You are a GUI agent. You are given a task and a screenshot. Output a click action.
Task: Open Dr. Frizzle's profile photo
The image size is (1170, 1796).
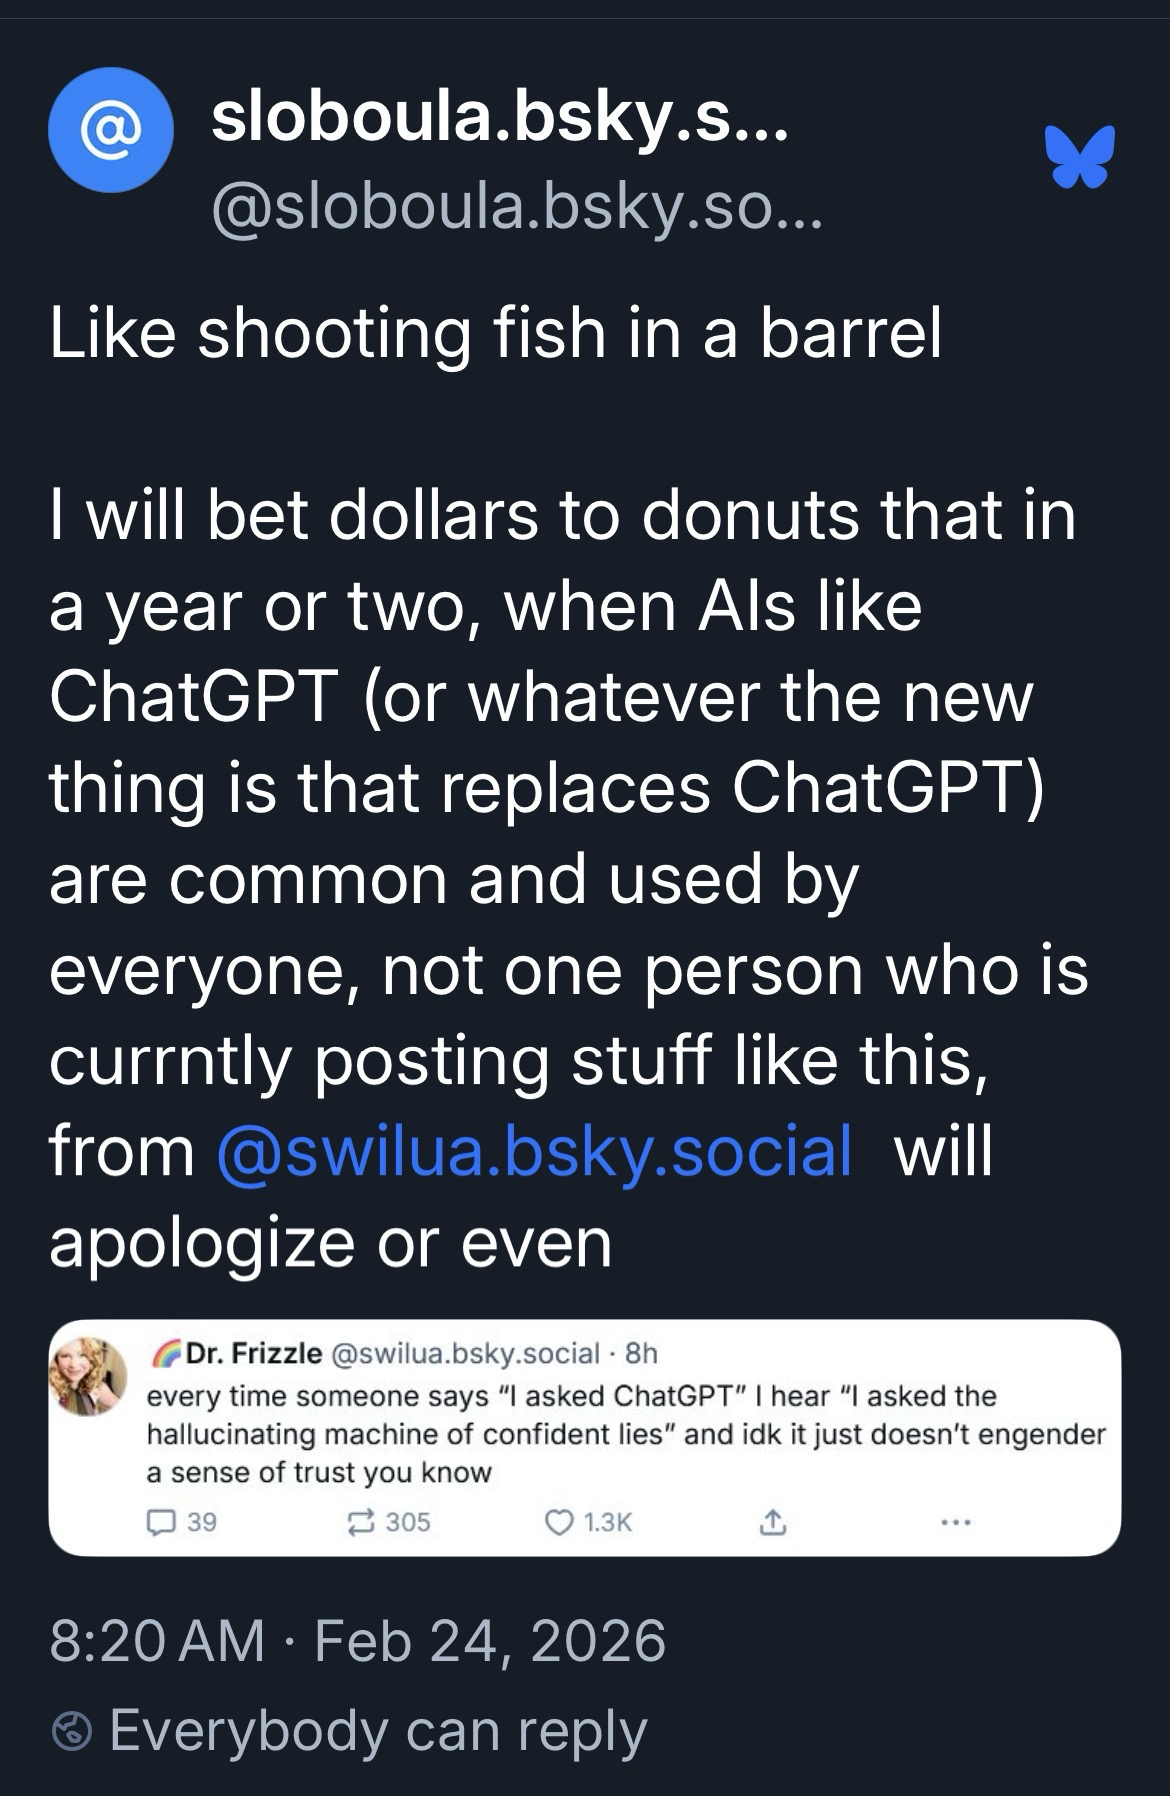tap(90, 1376)
